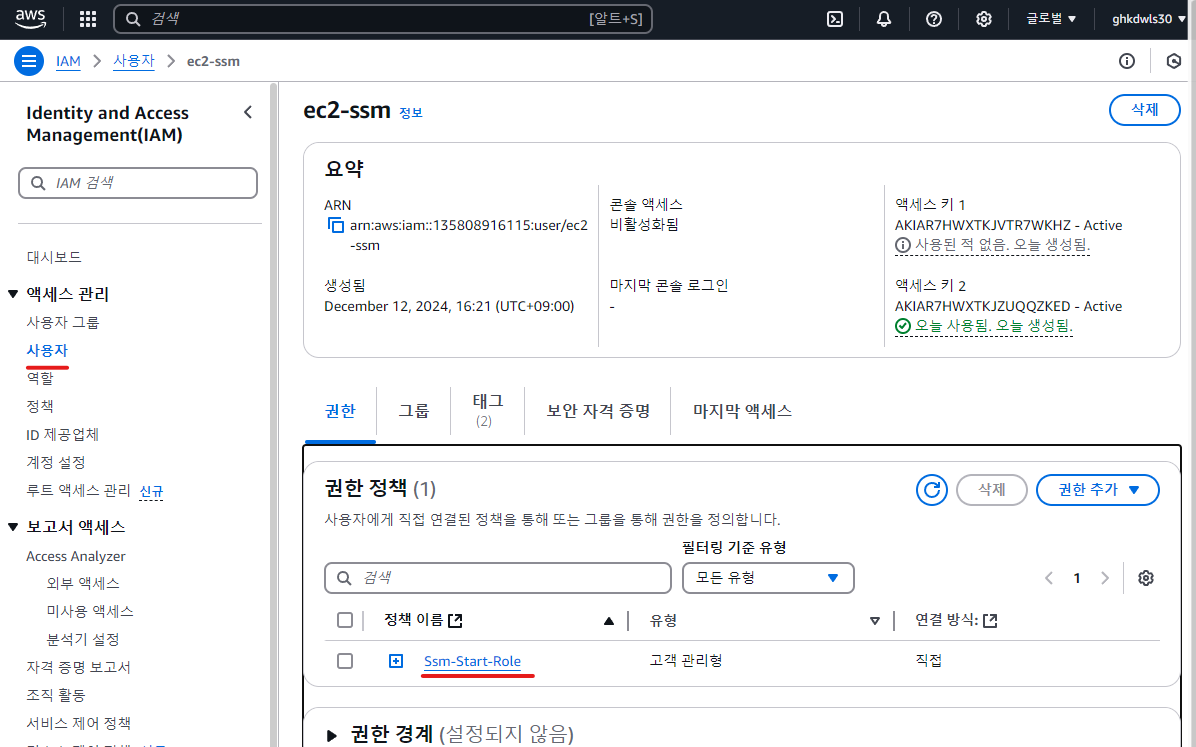Screen dimensions: 1196x747
Task: Open the Ssm-Start-Role policy link
Action: 472,662
